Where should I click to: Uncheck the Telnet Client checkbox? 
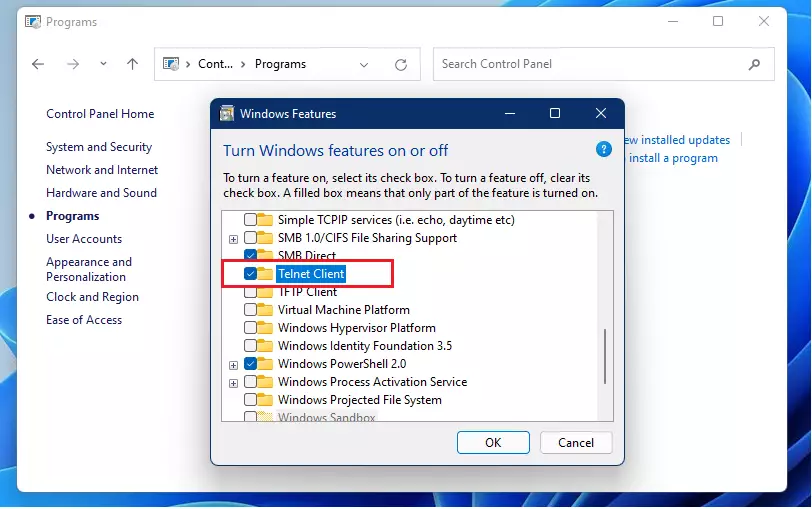click(250, 273)
